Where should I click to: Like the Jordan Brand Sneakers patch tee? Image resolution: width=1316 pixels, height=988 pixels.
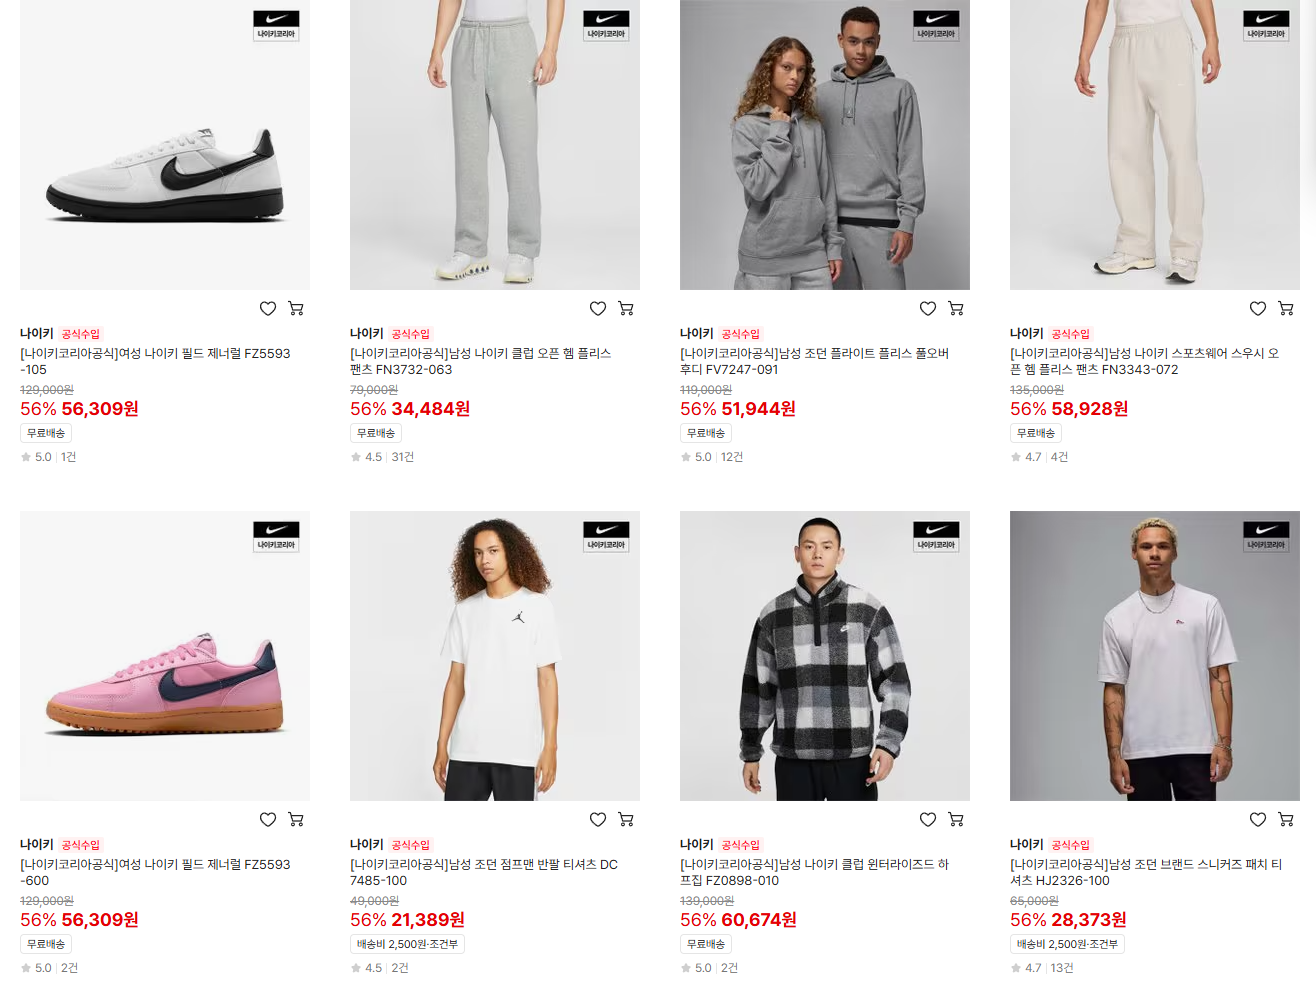pos(1258,820)
